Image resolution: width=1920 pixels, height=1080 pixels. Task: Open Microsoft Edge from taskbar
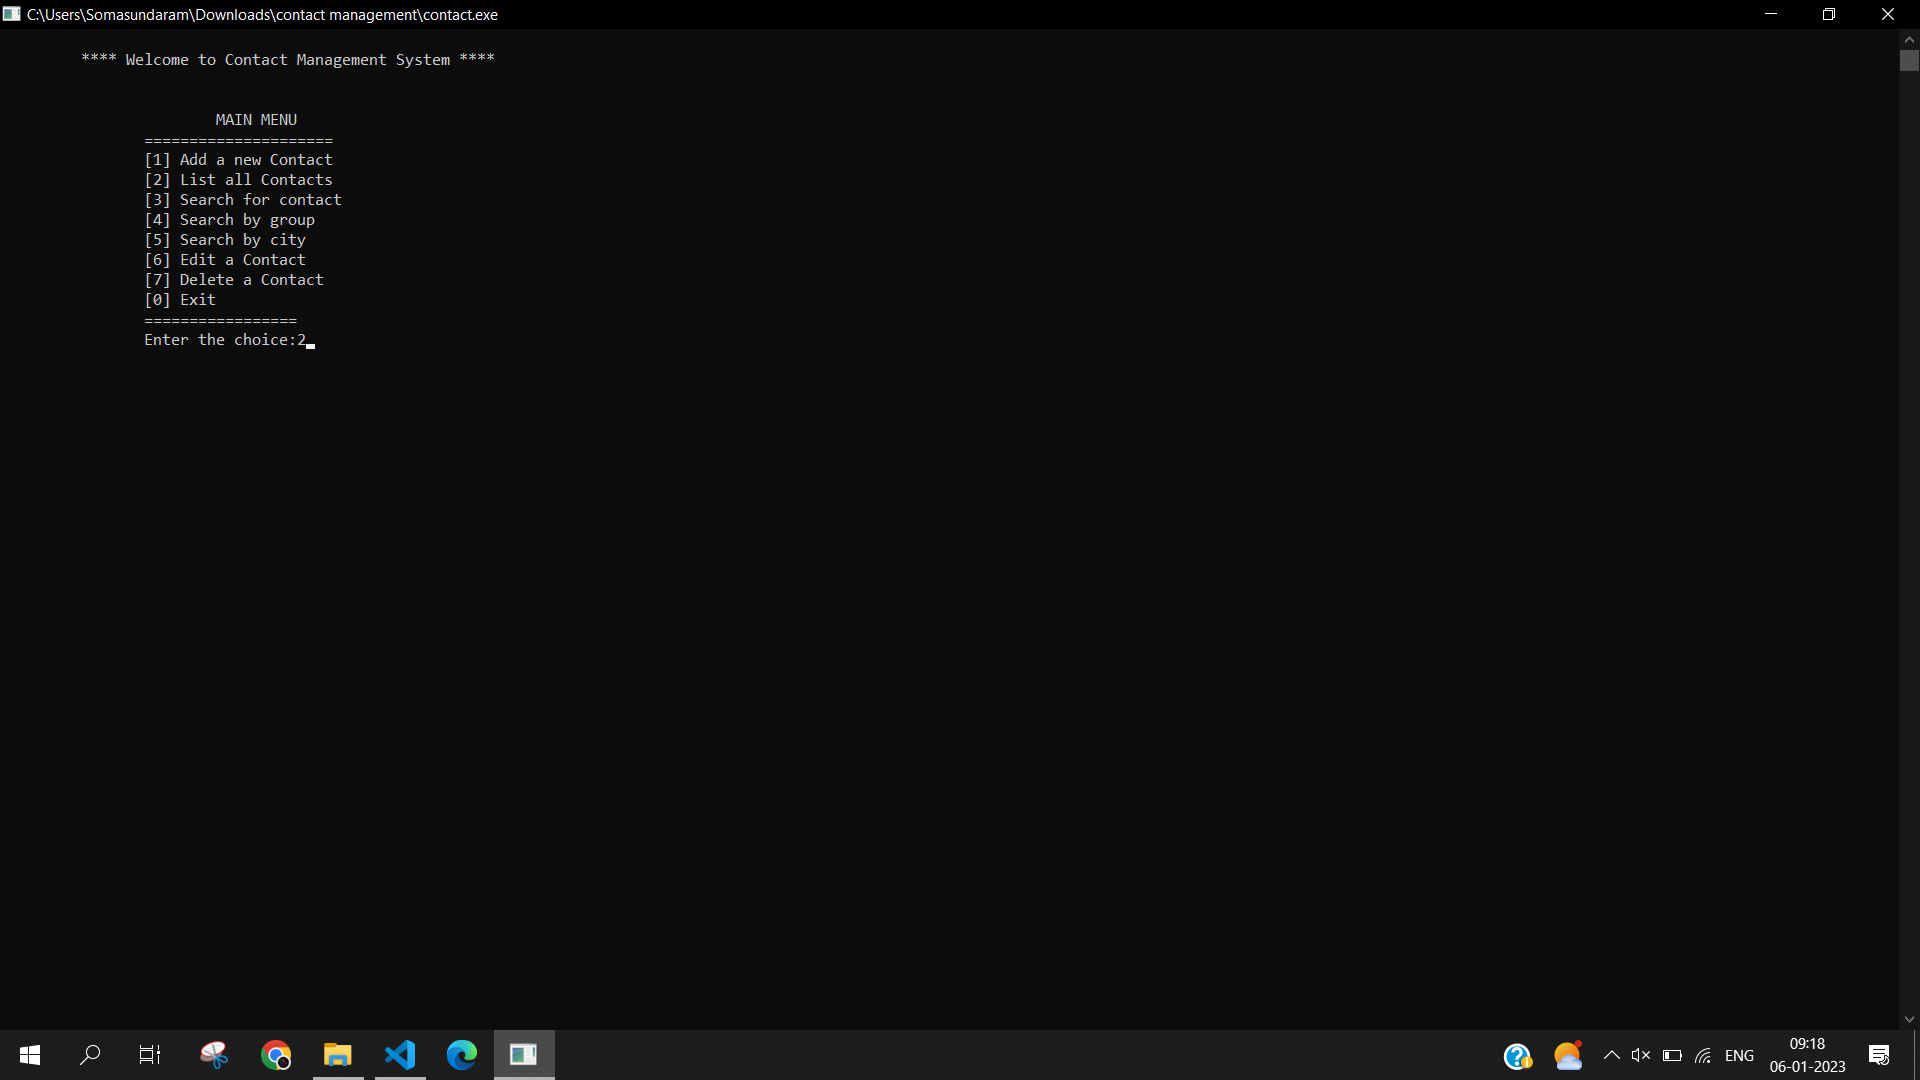(462, 1055)
